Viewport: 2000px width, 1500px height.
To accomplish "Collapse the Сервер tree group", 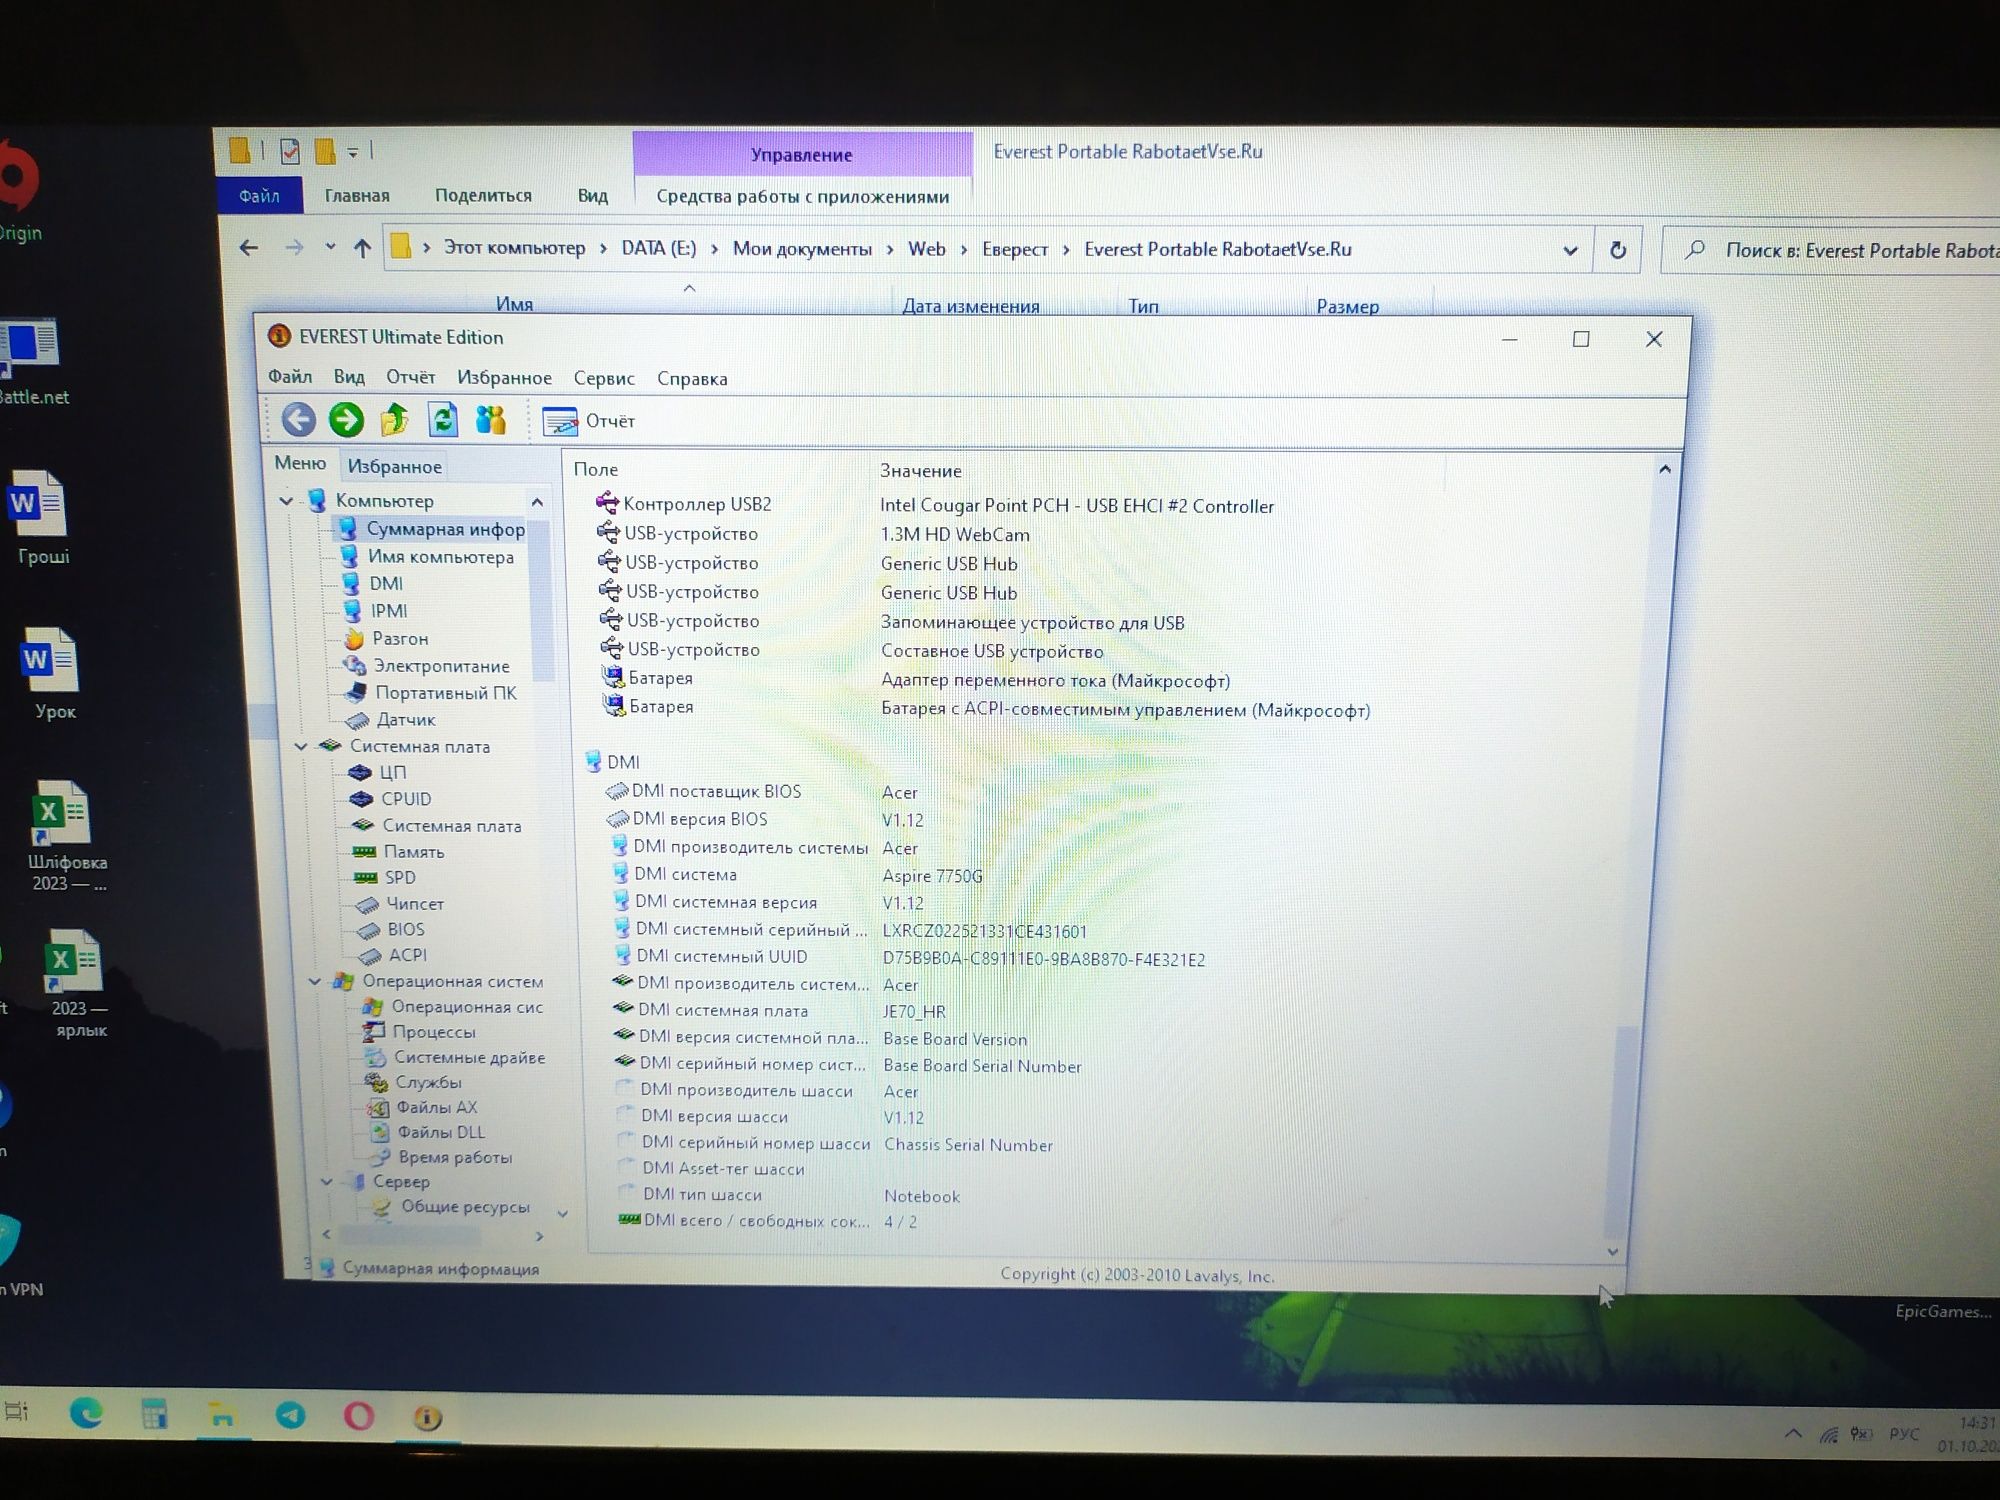I will point(326,1181).
